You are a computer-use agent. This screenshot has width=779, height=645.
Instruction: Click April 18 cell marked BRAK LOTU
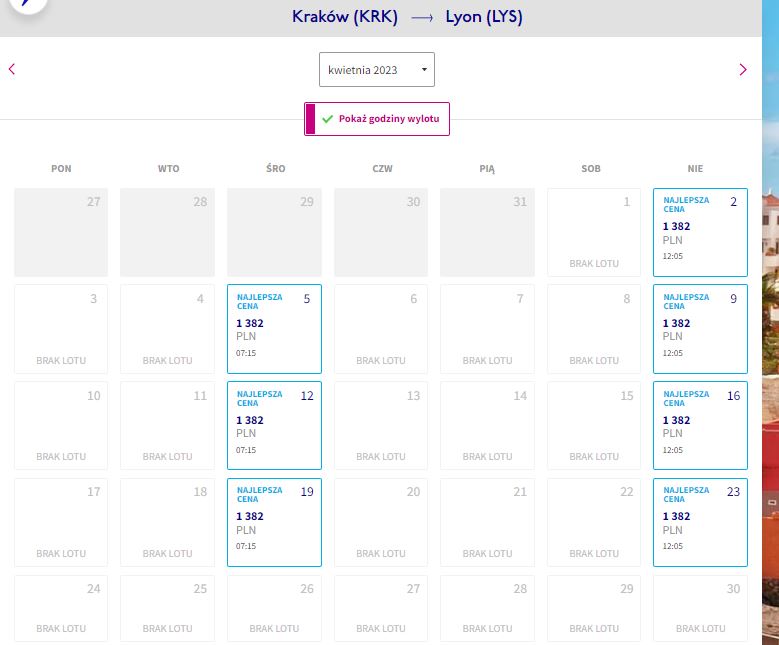pyautogui.click(x=167, y=522)
